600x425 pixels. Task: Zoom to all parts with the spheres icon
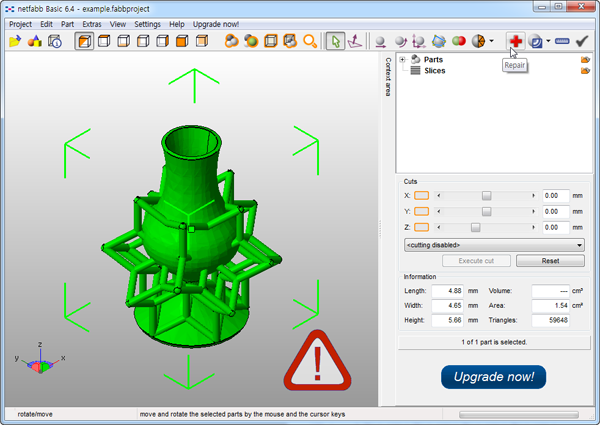(x=232, y=41)
